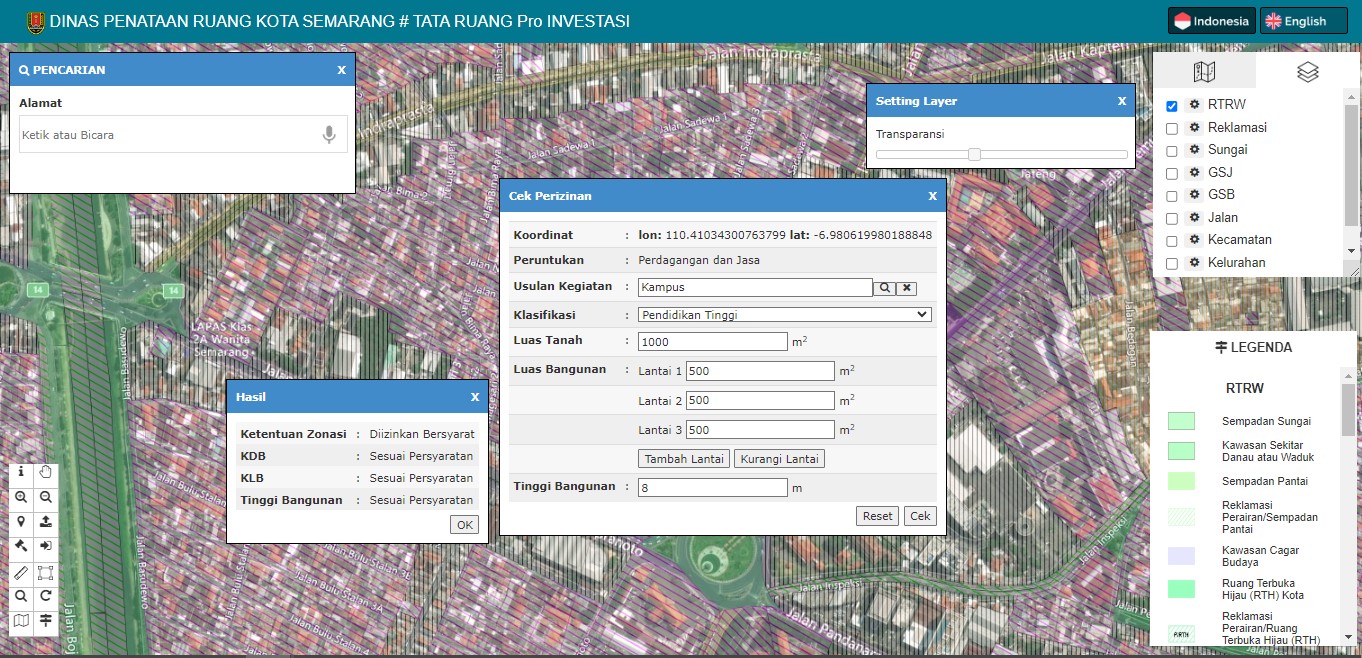This screenshot has width=1362, height=658.
Task: Select the pan hand tool
Action: pyautogui.click(x=46, y=472)
